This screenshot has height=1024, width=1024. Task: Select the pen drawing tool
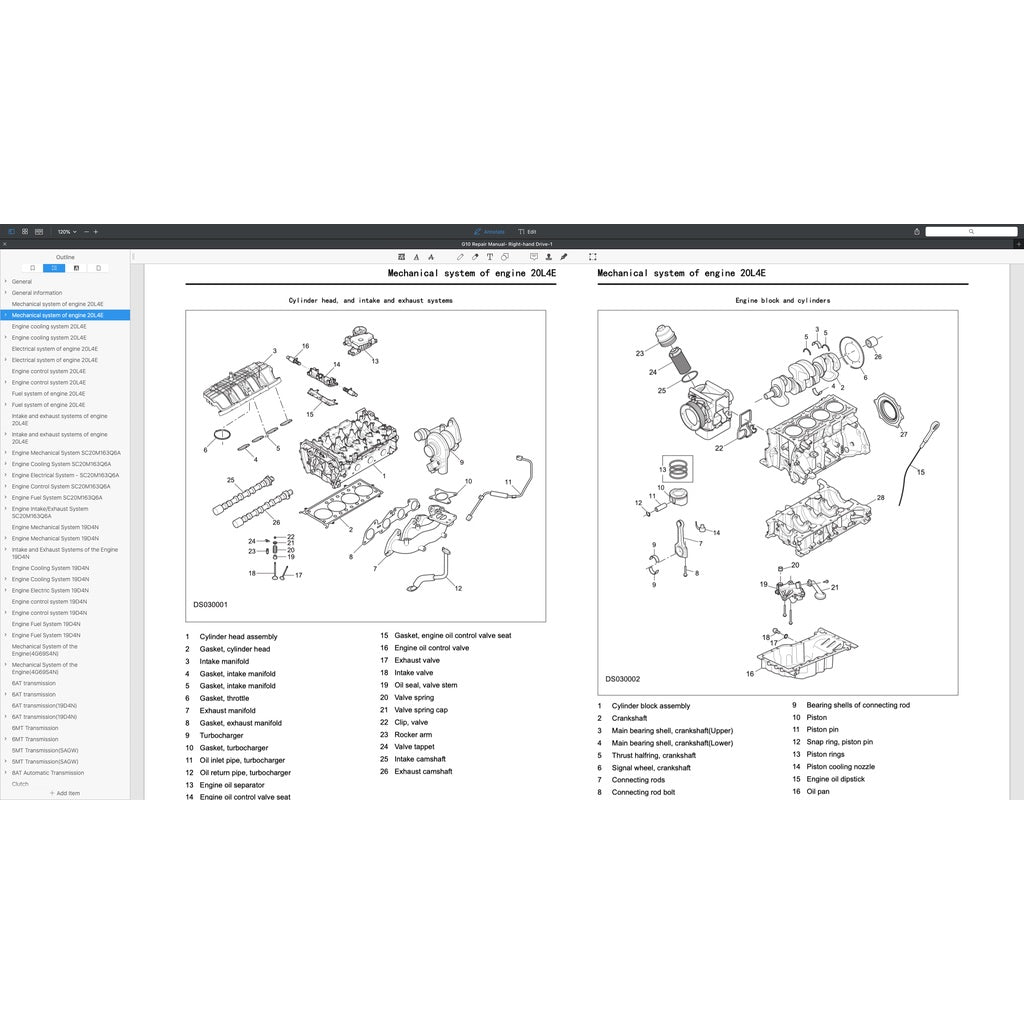point(459,257)
